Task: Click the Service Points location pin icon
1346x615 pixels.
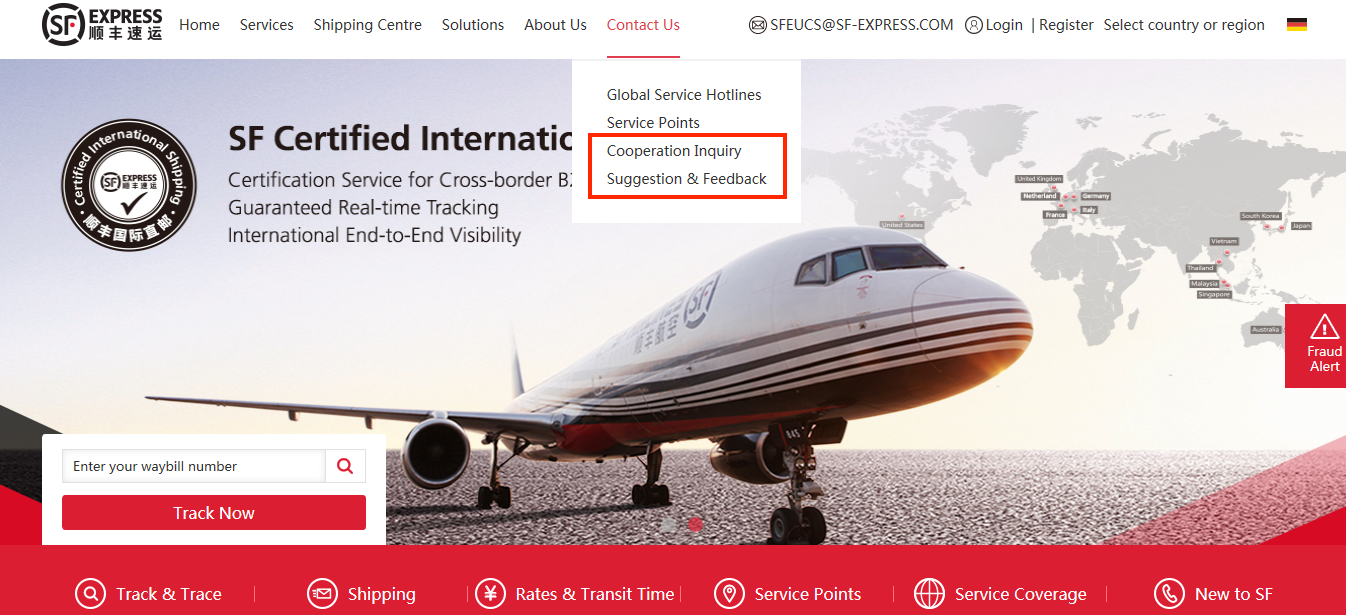Action: pos(729,594)
